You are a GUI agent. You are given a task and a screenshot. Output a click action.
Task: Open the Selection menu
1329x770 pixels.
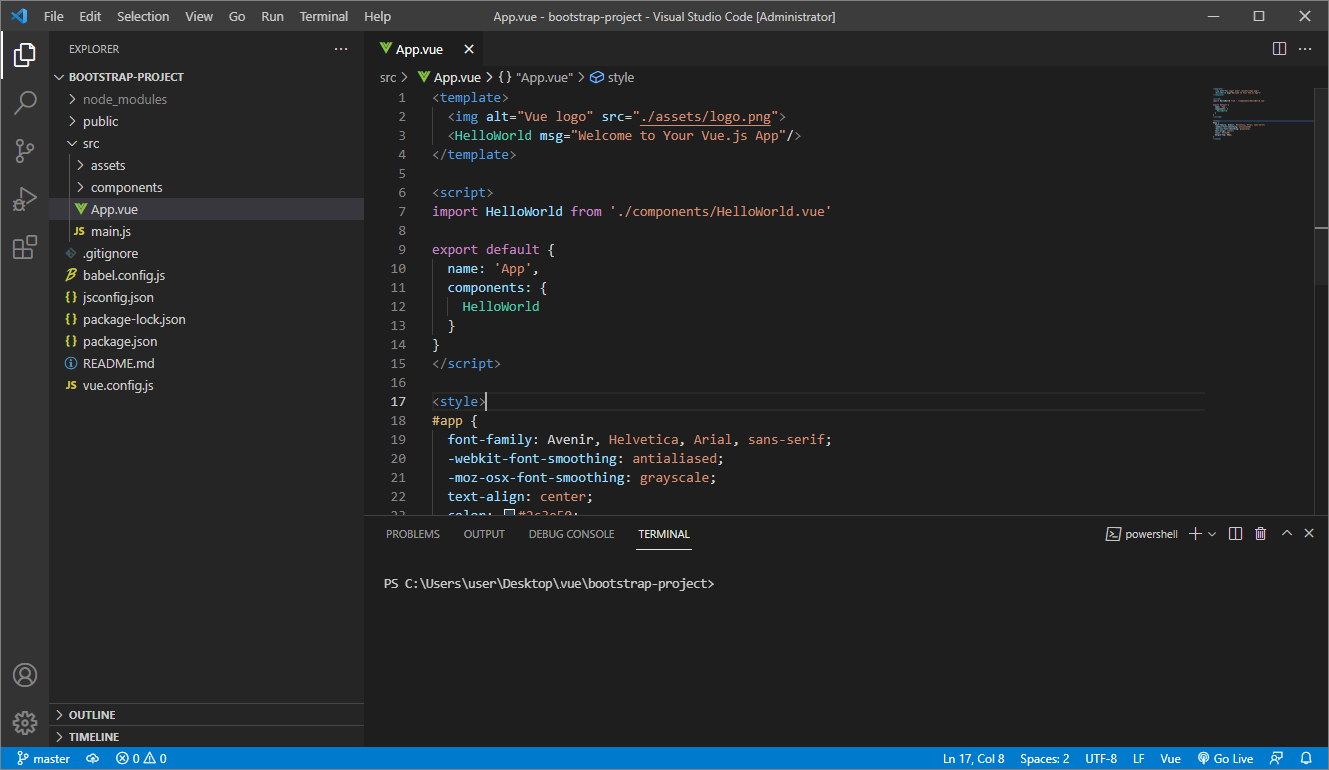pyautogui.click(x=143, y=17)
